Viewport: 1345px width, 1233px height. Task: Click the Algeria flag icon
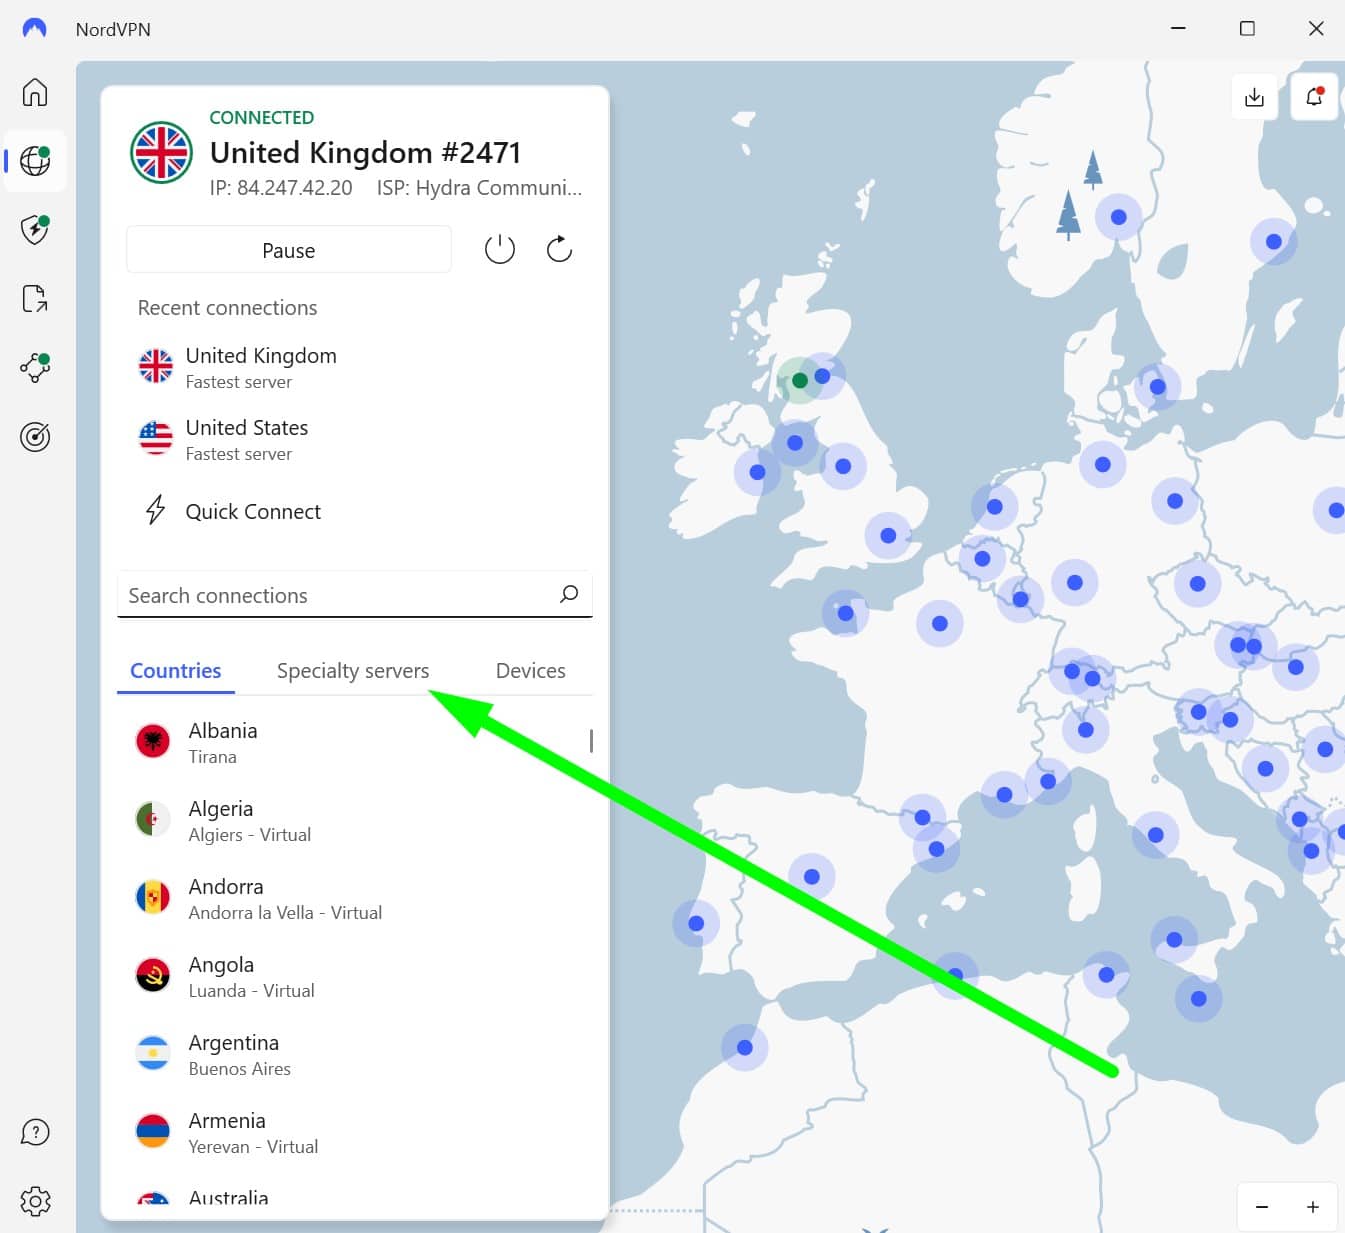pyautogui.click(x=153, y=819)
